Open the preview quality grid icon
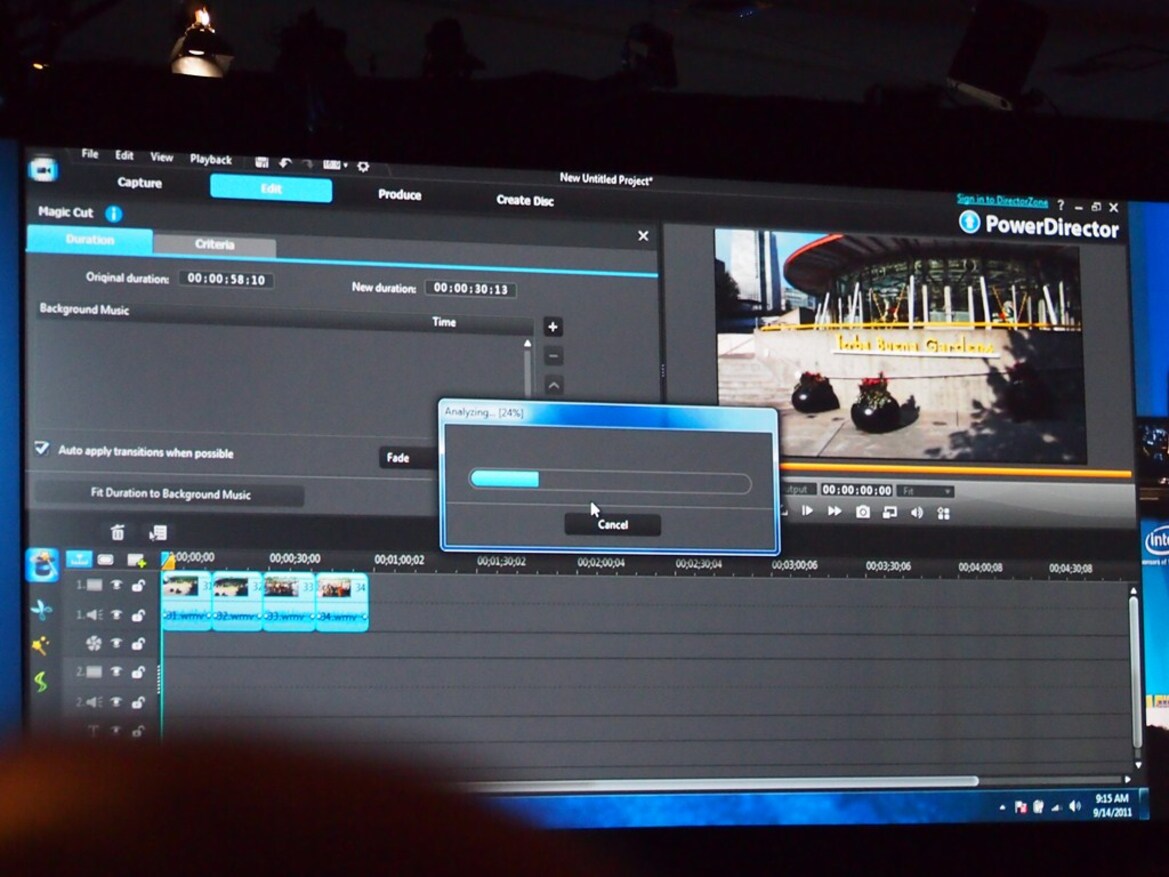Screen dimensions: 1169x877 click(x=944, y=513)
